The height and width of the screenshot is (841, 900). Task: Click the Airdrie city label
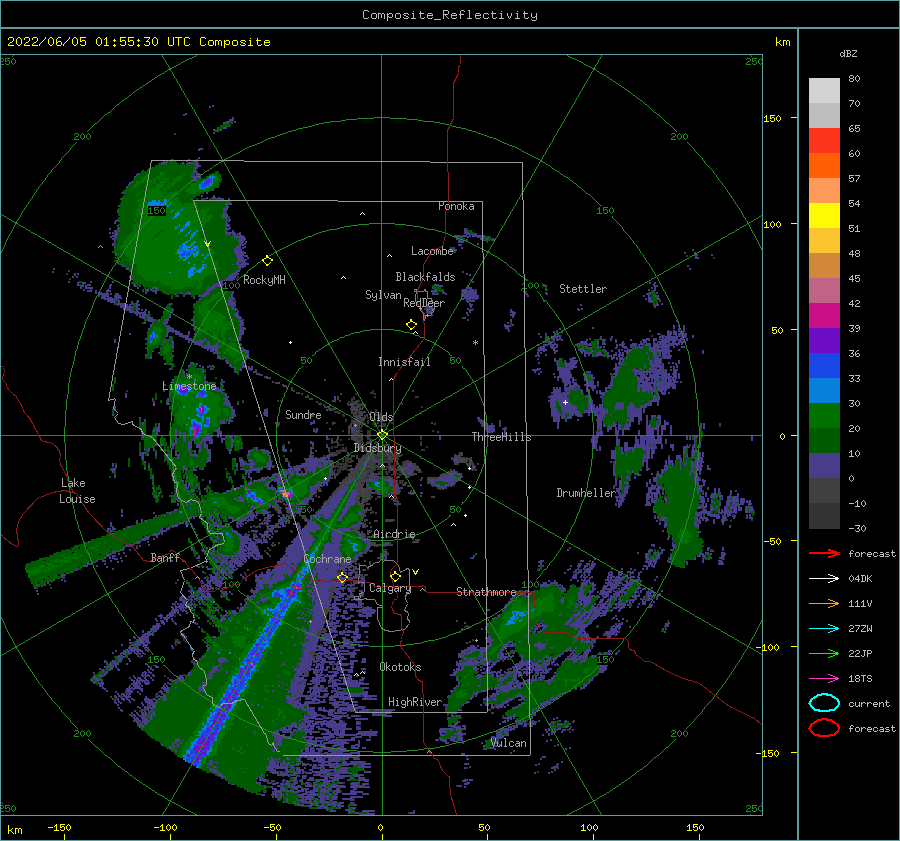394,534
